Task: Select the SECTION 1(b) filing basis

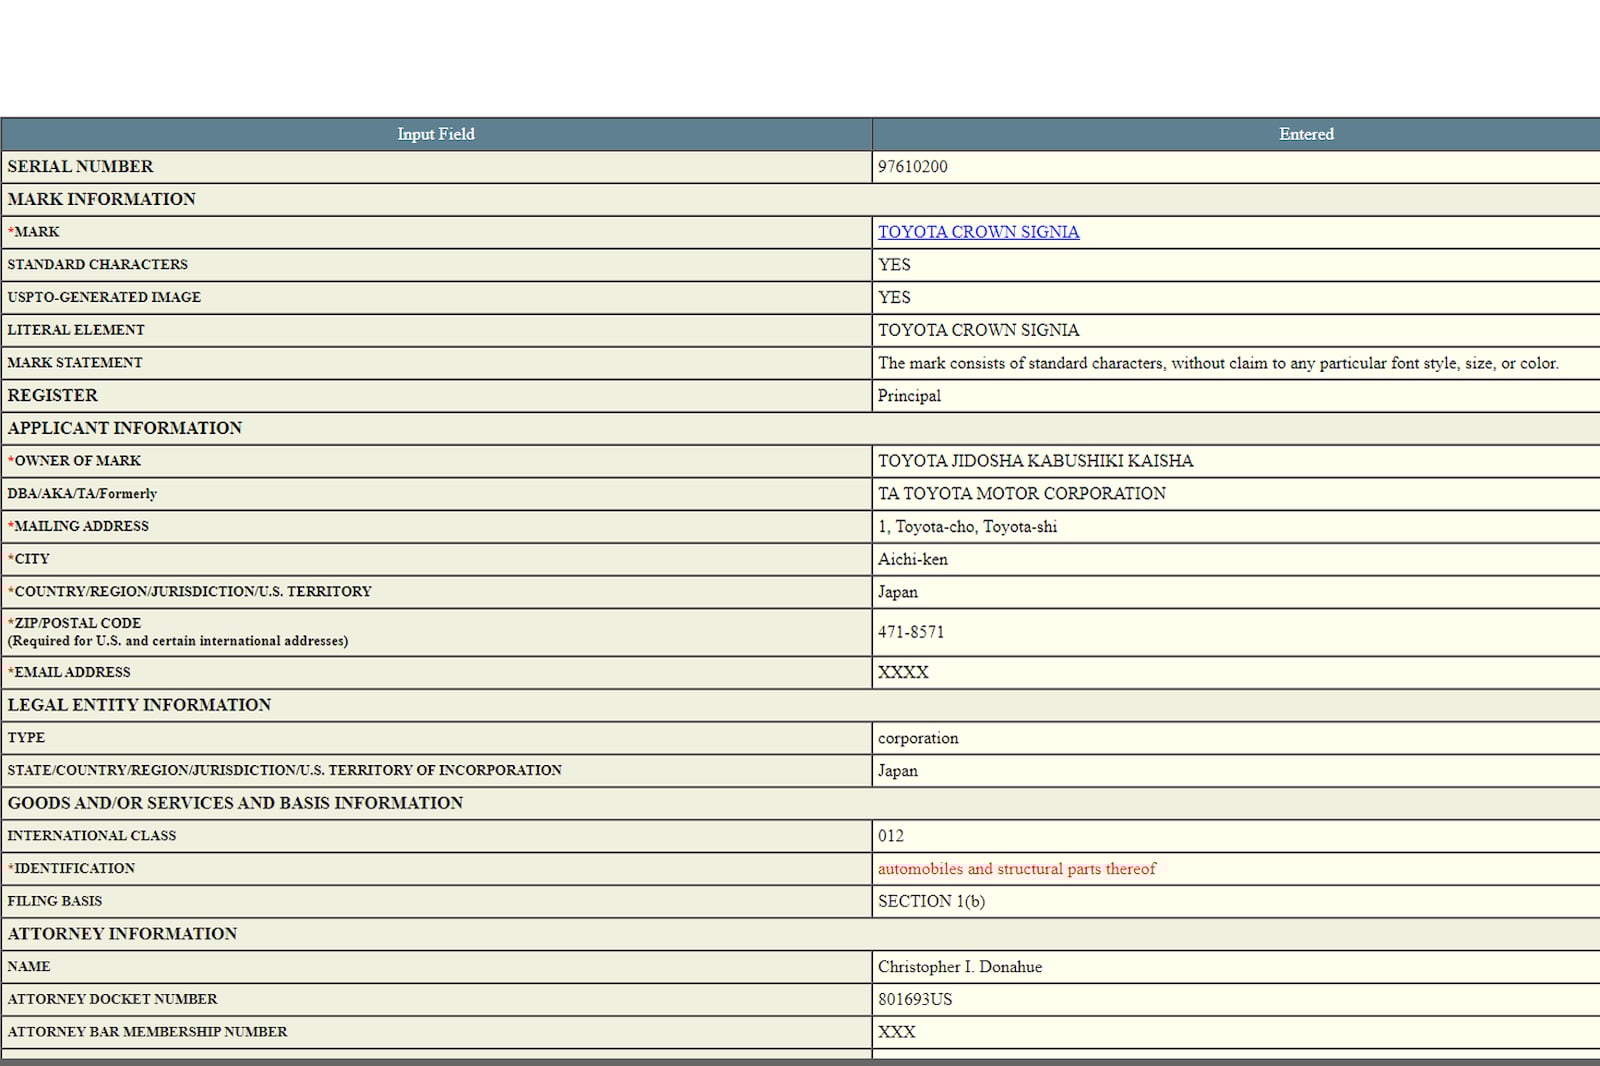Action: 931,902
